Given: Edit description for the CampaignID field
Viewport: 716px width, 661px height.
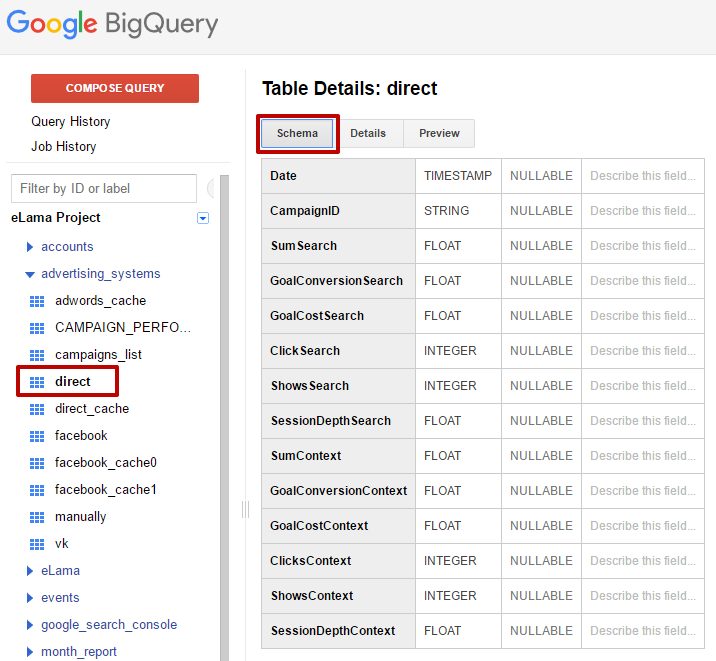Looking at the screenshot, I should [642, 211].
